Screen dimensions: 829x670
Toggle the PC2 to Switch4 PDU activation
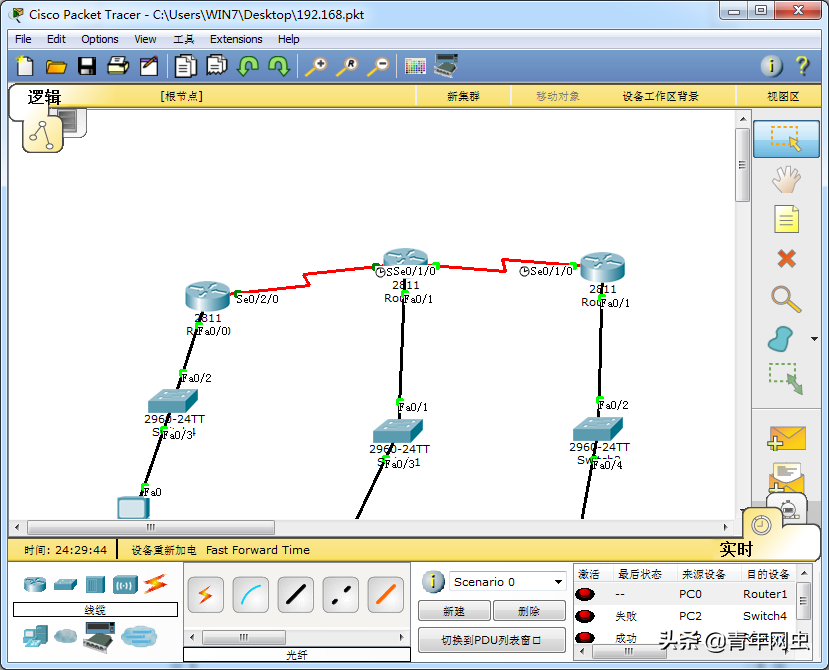[x=585, y=616]
